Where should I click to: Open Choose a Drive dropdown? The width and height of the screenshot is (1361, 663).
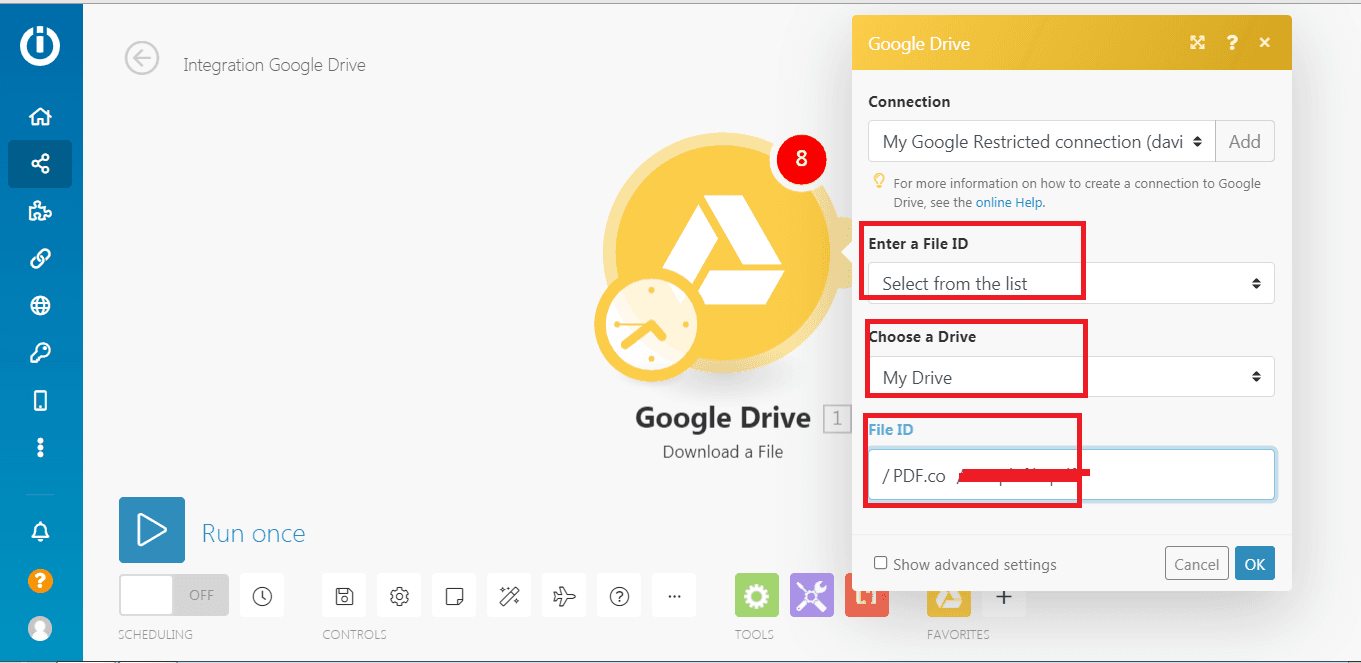[1070, 377]
